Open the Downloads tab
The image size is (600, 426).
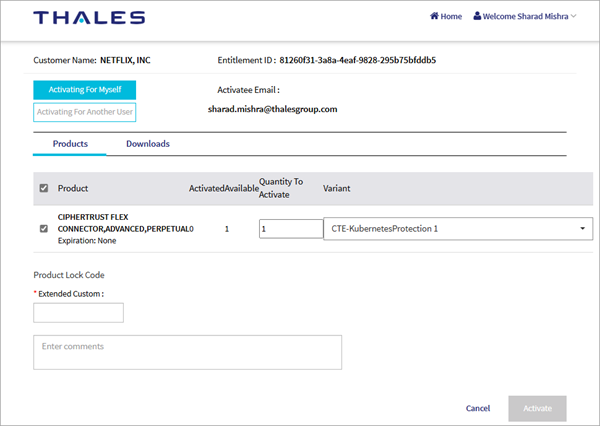coord(147,144)
